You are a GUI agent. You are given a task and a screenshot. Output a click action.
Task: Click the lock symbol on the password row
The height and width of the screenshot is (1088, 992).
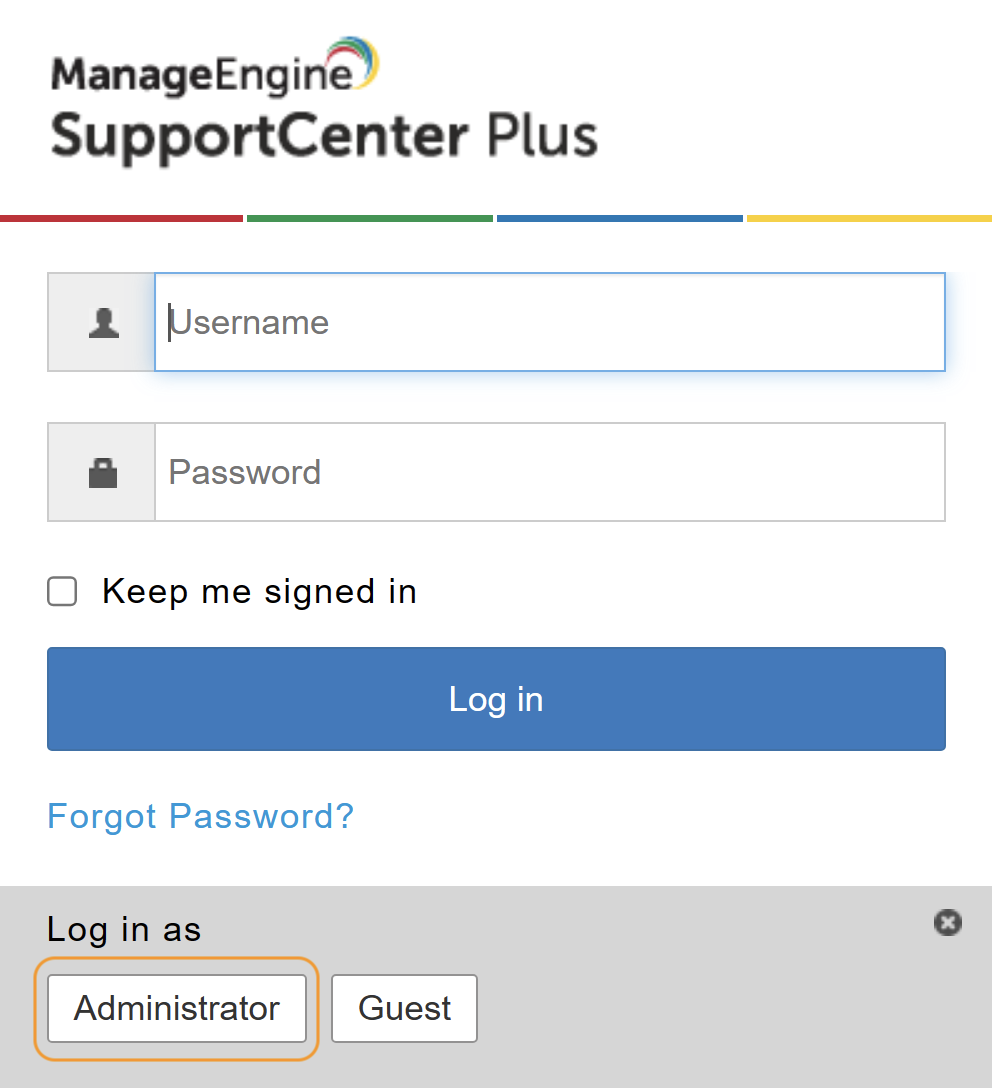101,471
